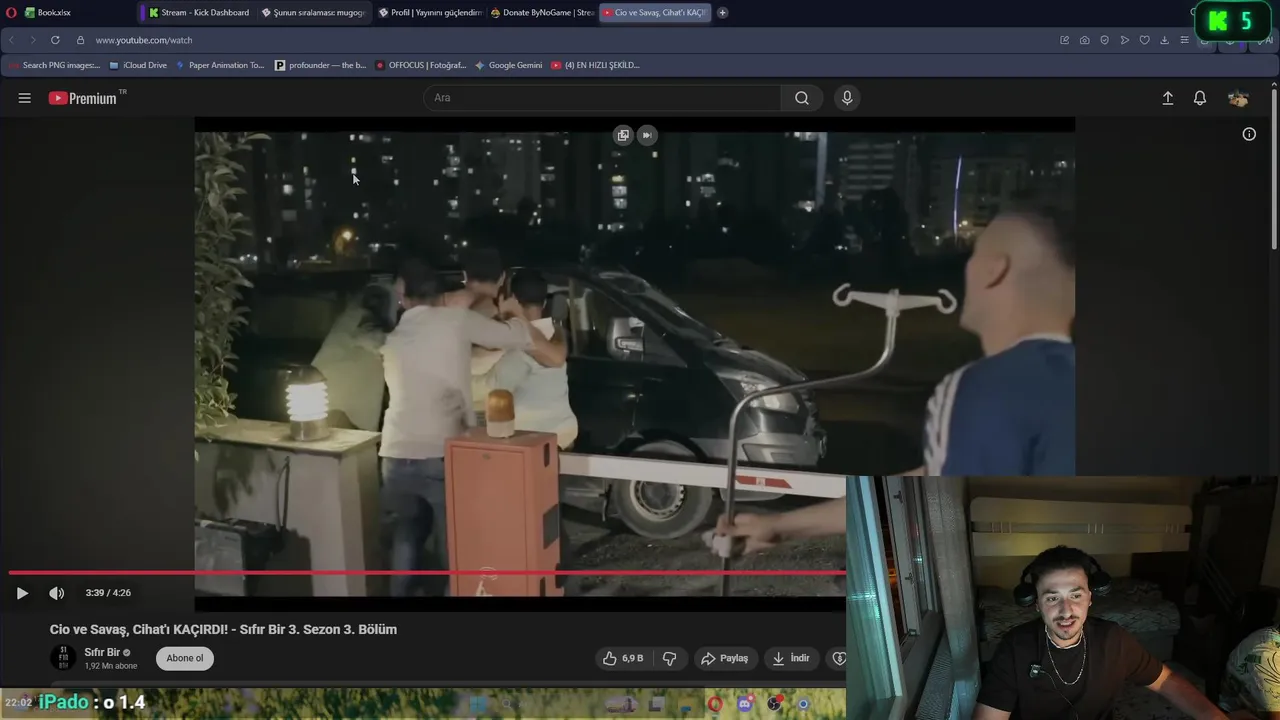Screen dimensions: 1280x720
Task: View site security lock icon
Action: coord(82,40)
